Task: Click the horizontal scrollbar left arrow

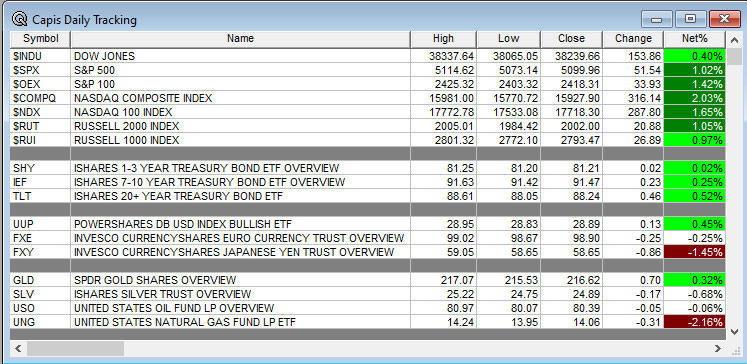Action: click(18, 349)
